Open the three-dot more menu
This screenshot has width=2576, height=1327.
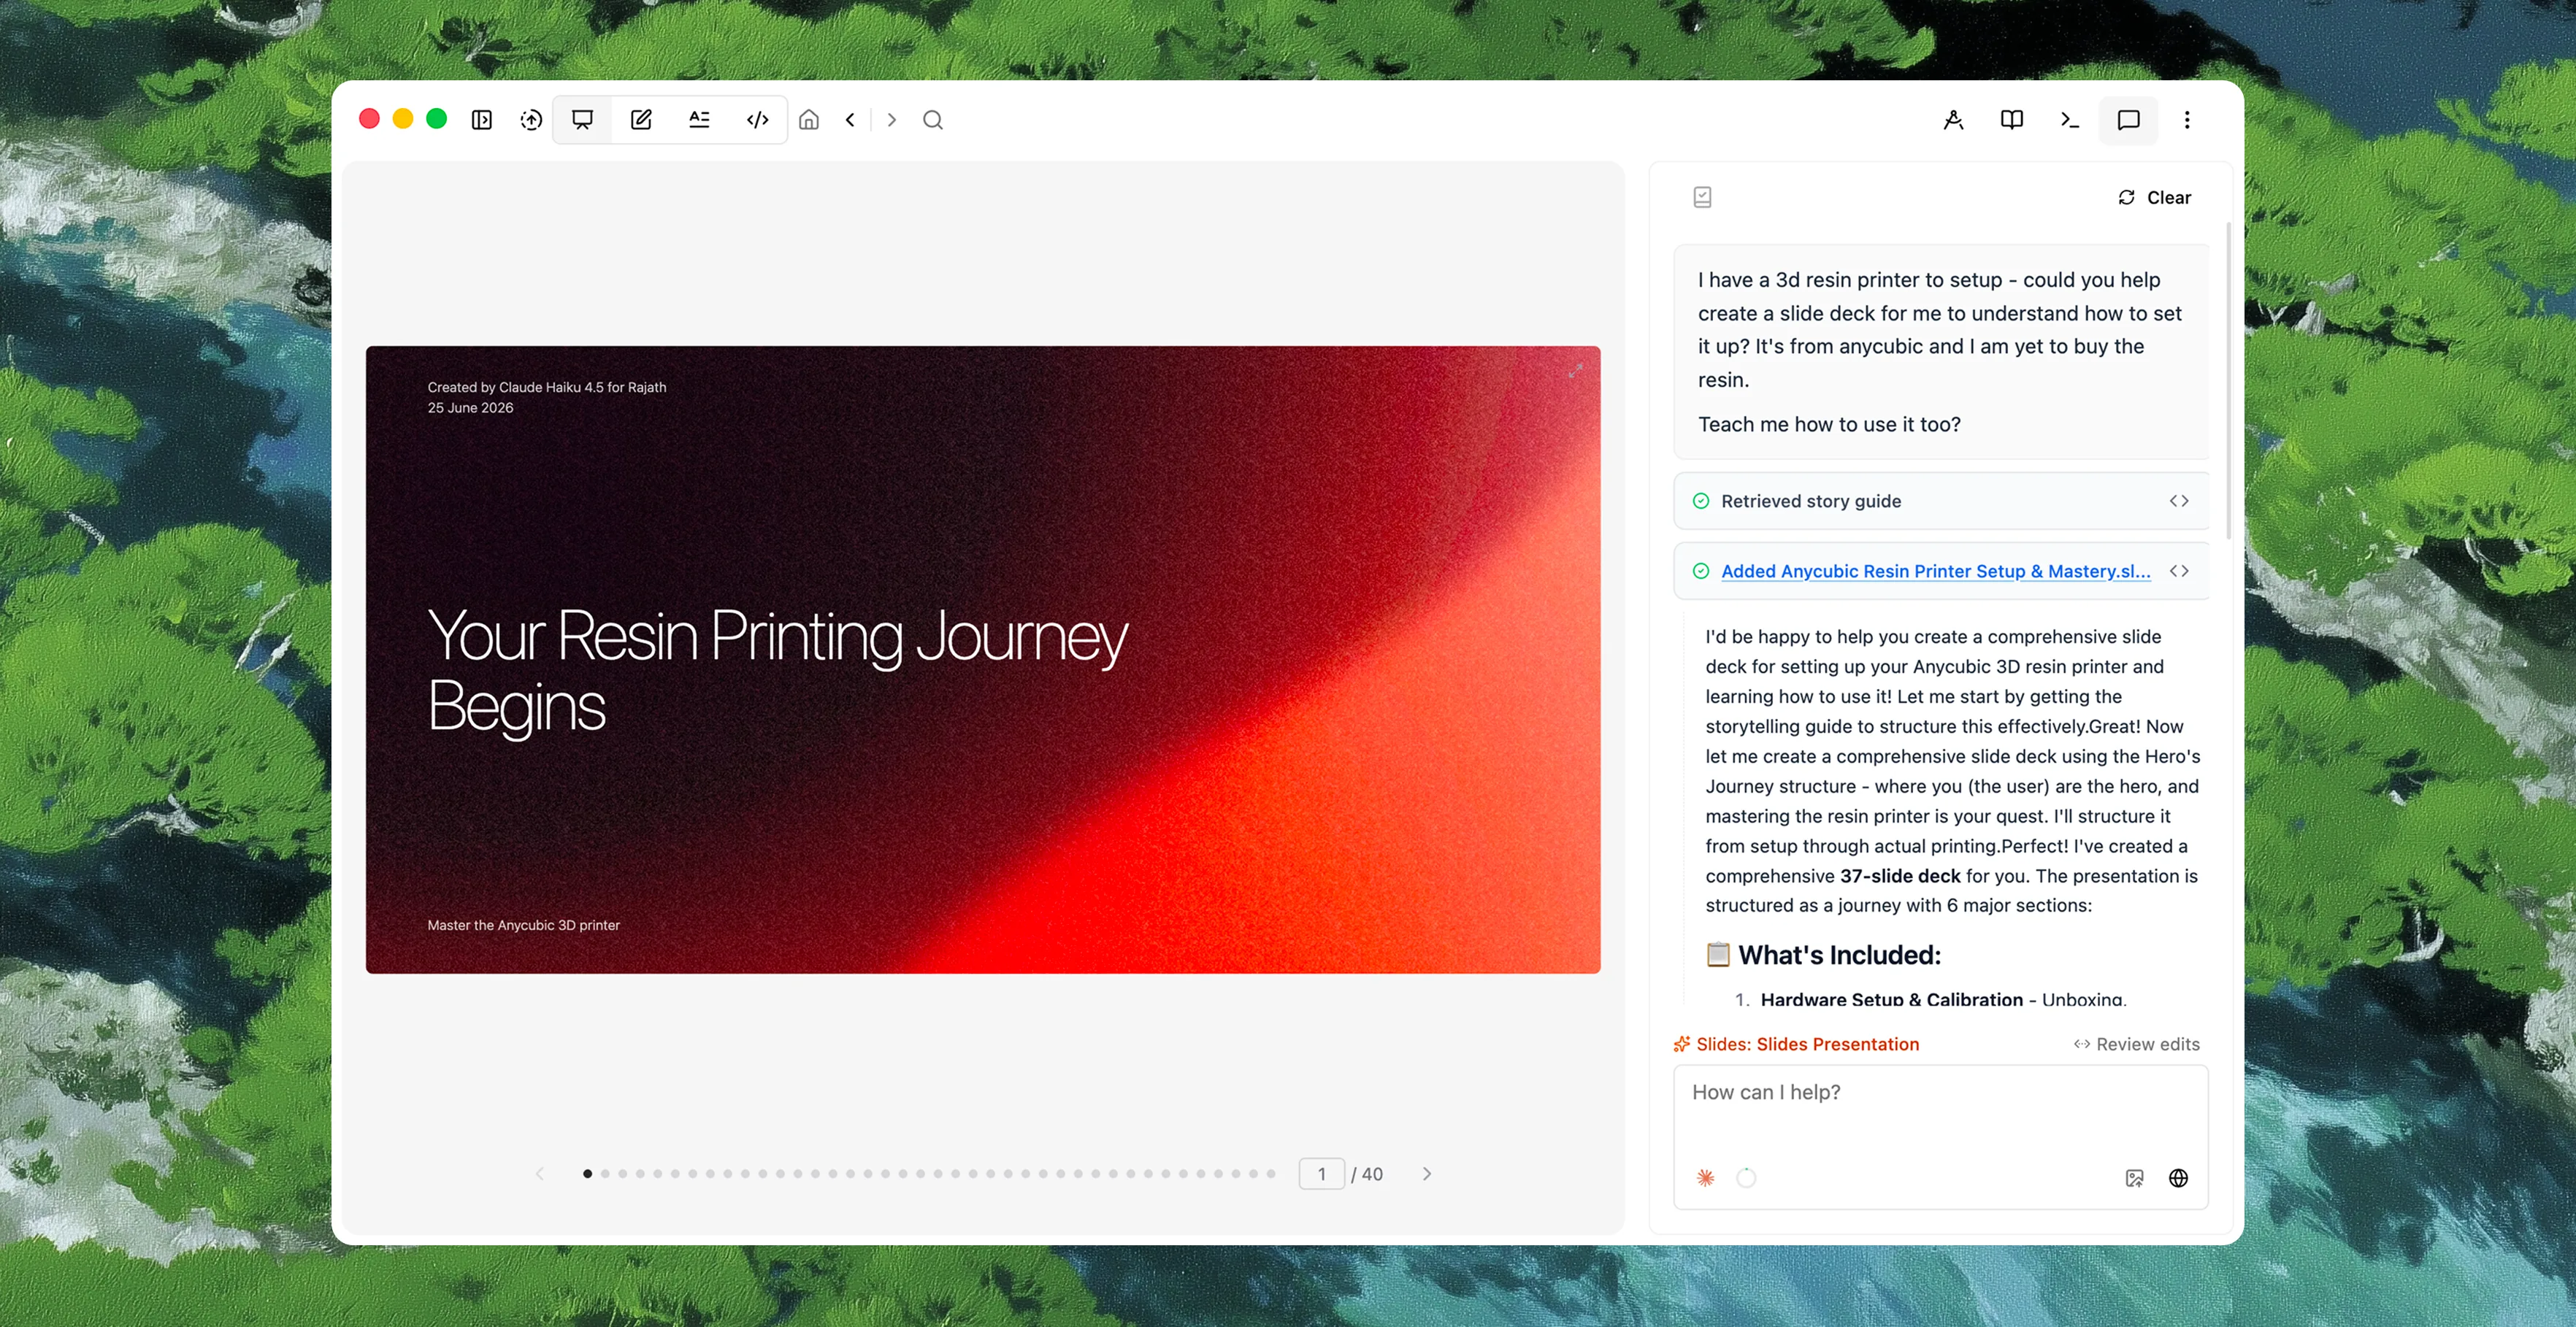pyautogui.click(x=2187, y=120)
